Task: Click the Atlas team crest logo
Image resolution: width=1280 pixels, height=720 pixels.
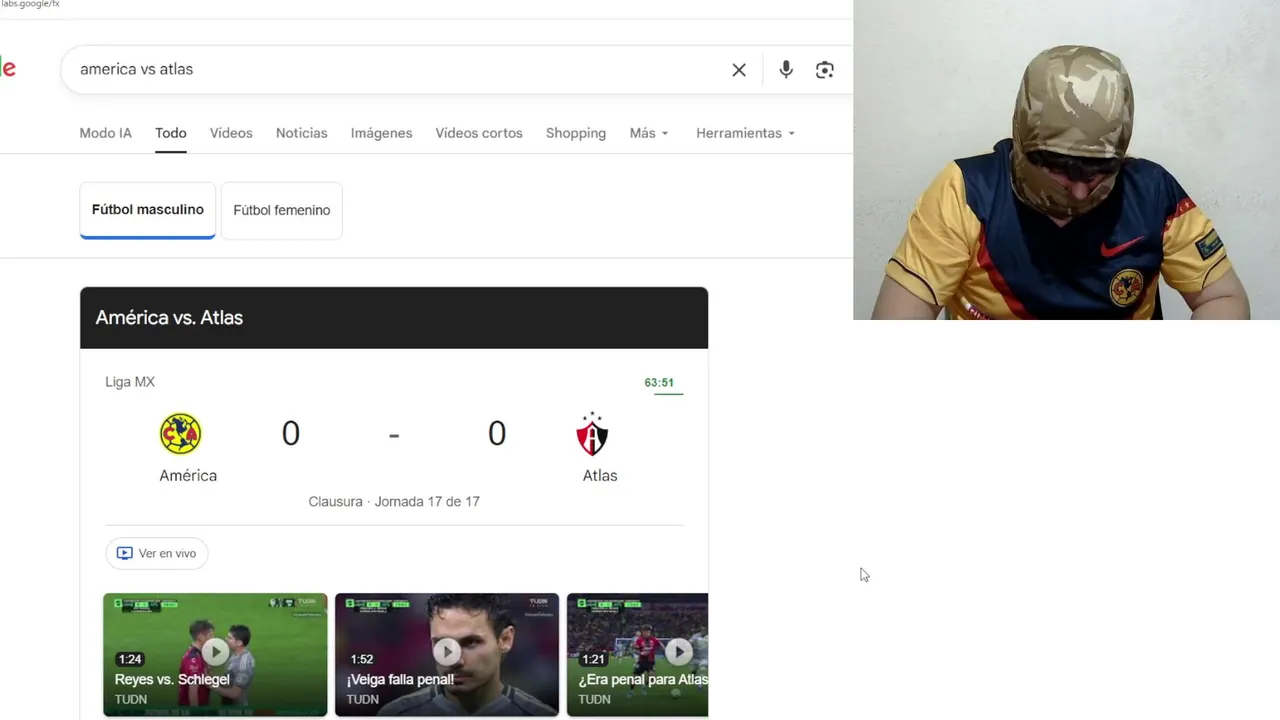Action: (592, 434)
